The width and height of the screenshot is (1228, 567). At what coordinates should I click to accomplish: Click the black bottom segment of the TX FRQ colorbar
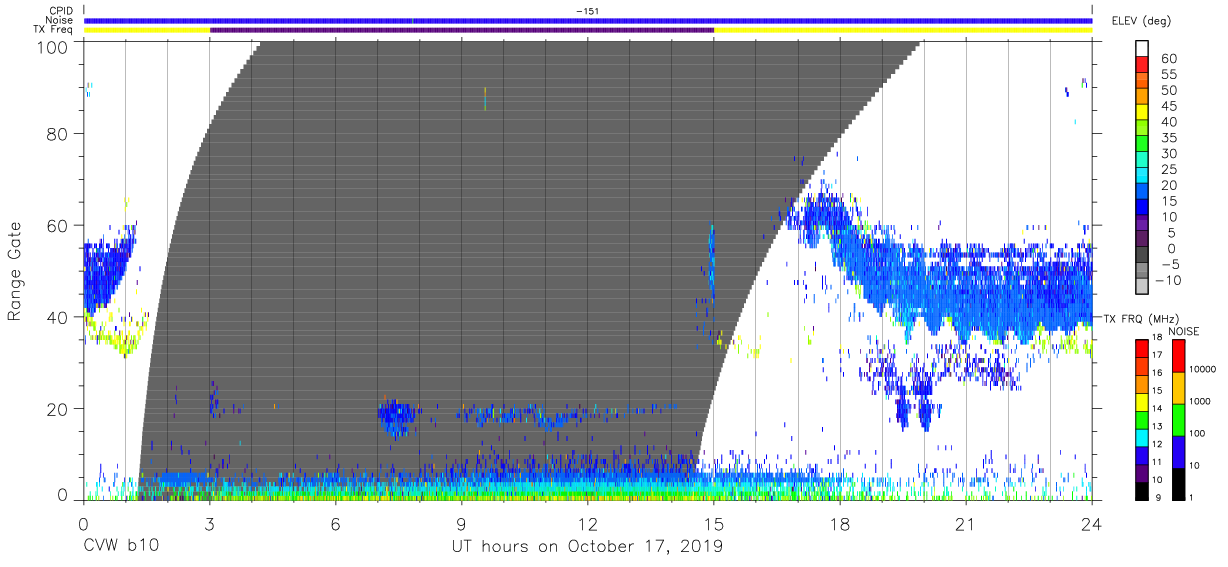1142,491
